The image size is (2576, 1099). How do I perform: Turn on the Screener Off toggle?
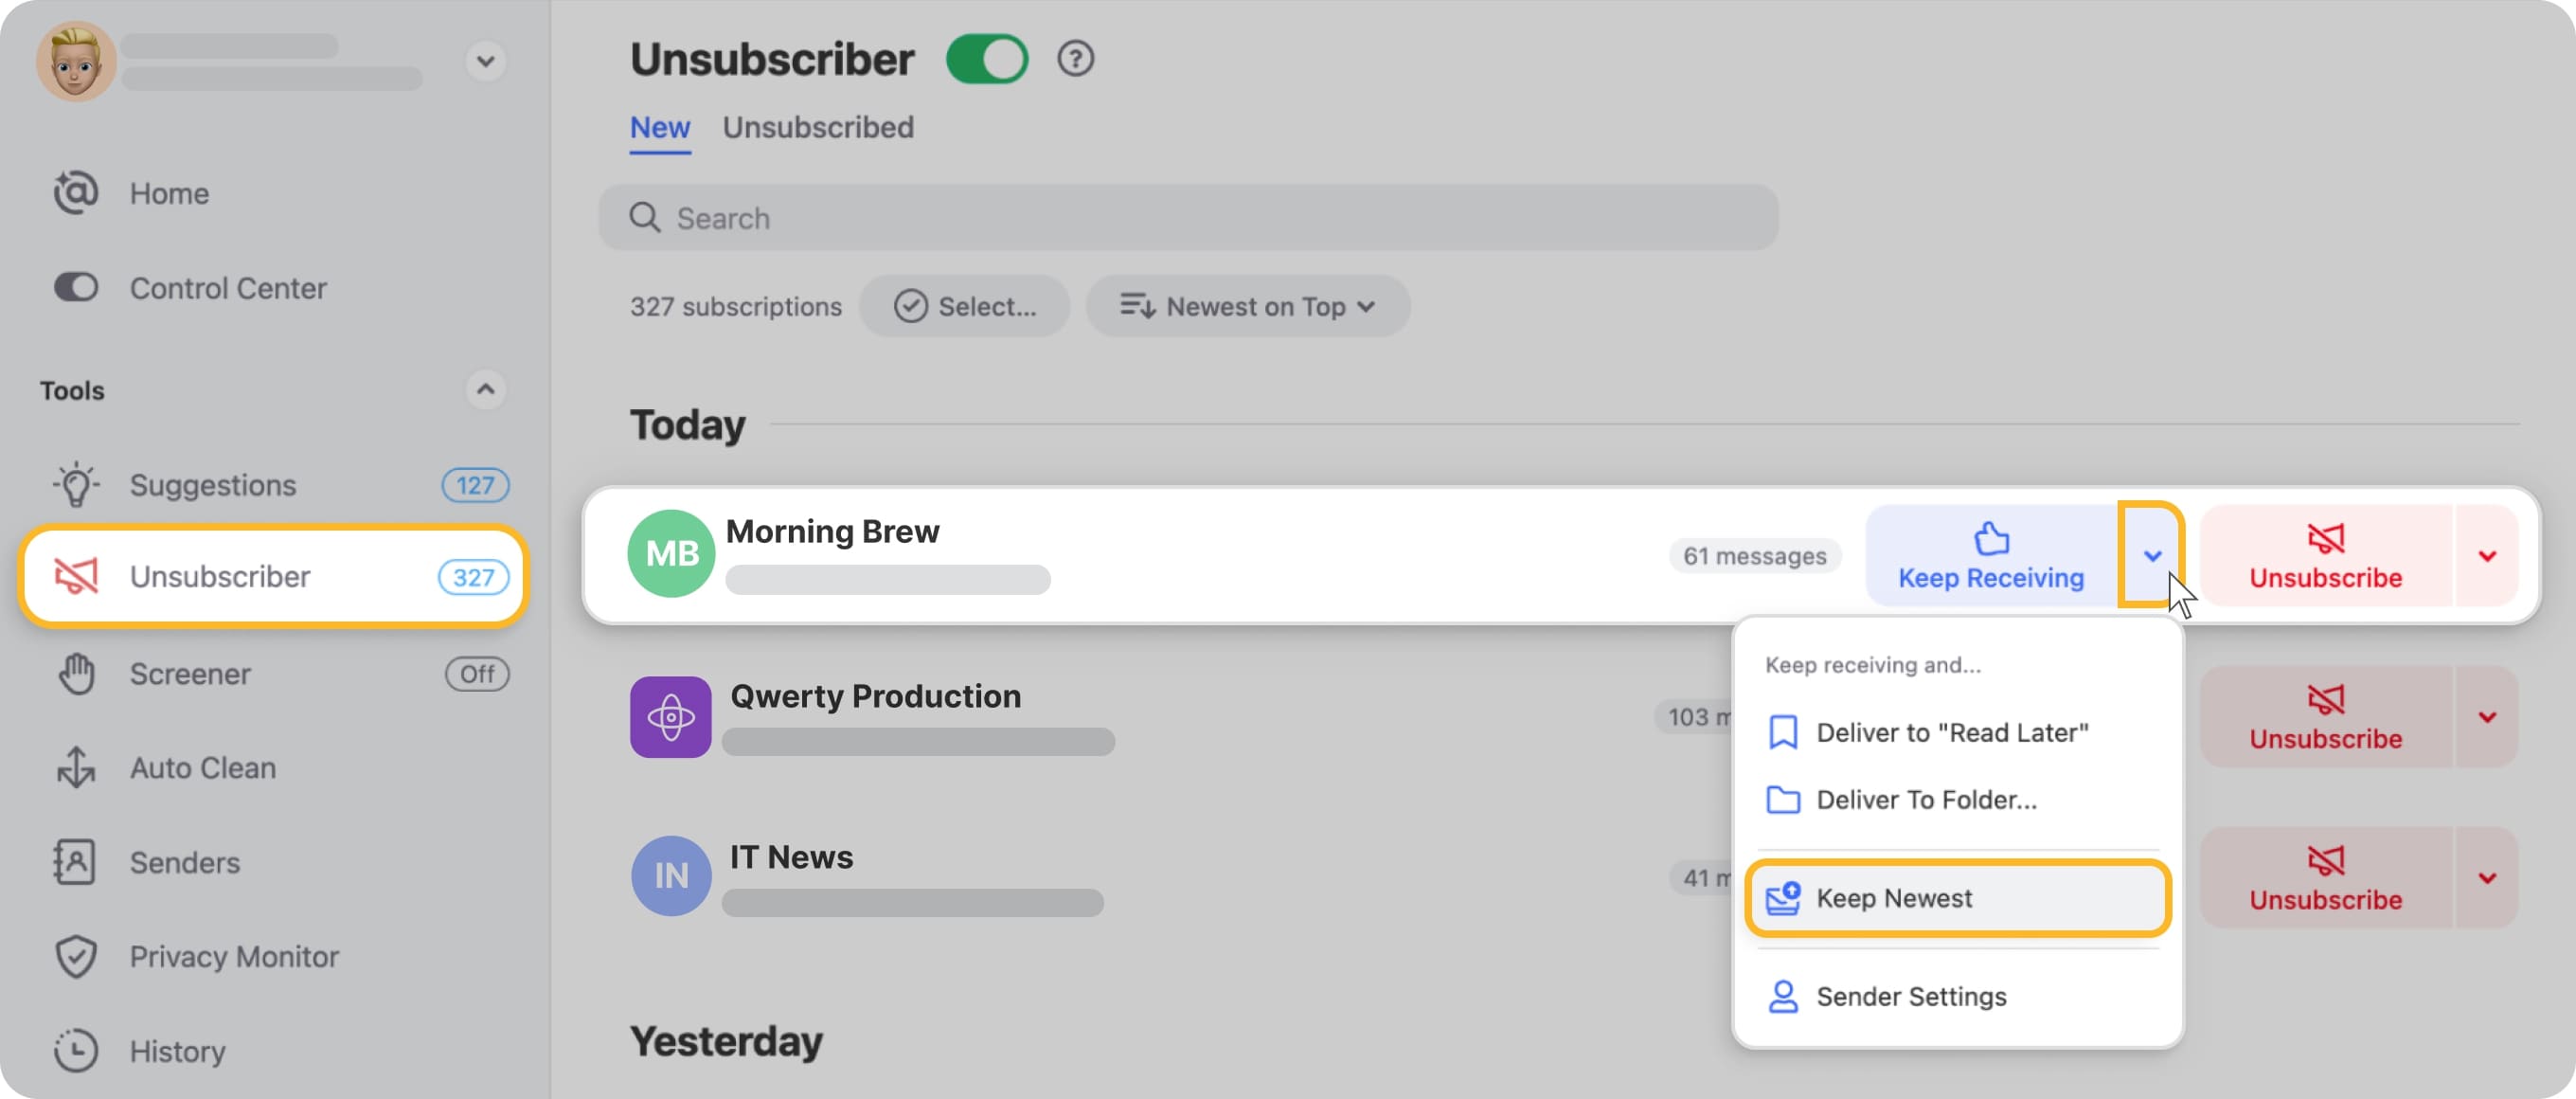(x=477, y=673)
